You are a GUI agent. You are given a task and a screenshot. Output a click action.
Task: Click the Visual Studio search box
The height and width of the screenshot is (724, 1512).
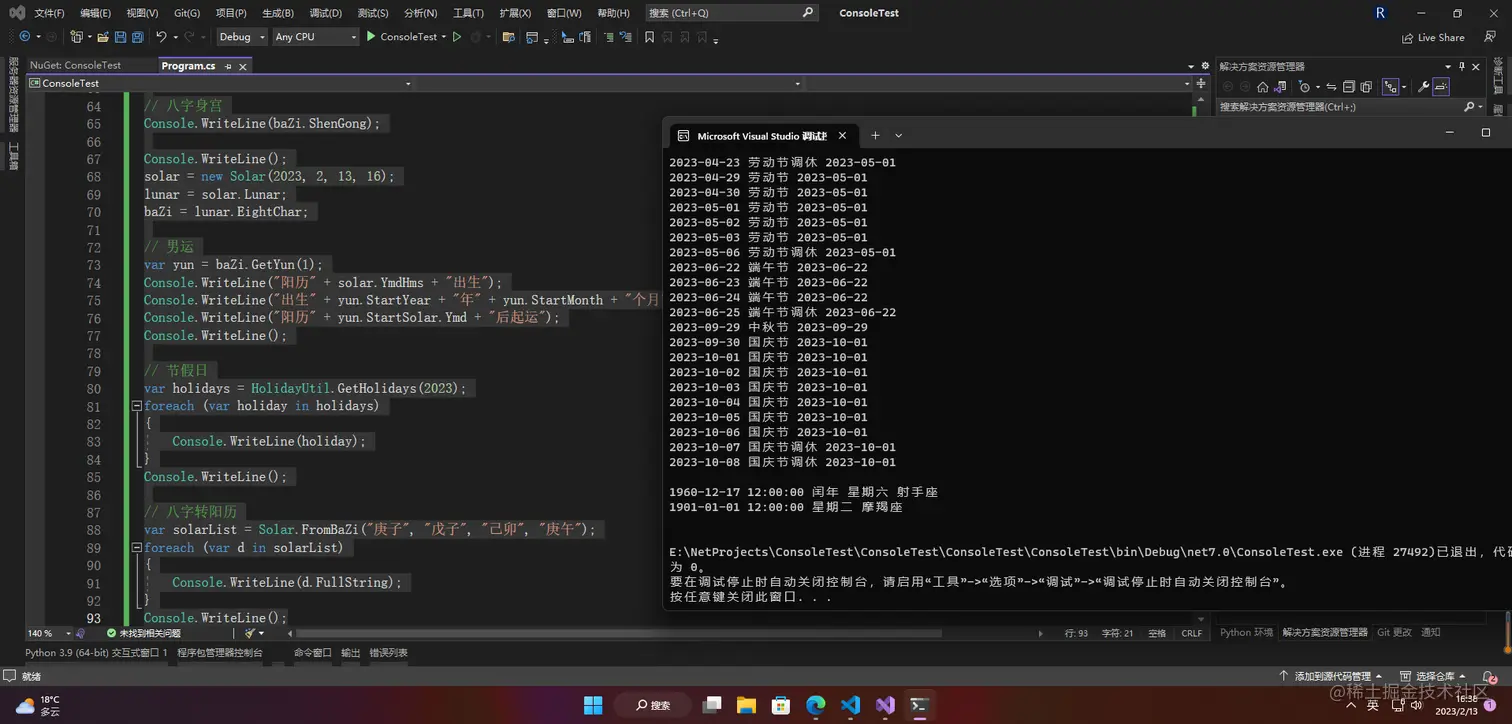pos(730,13)
